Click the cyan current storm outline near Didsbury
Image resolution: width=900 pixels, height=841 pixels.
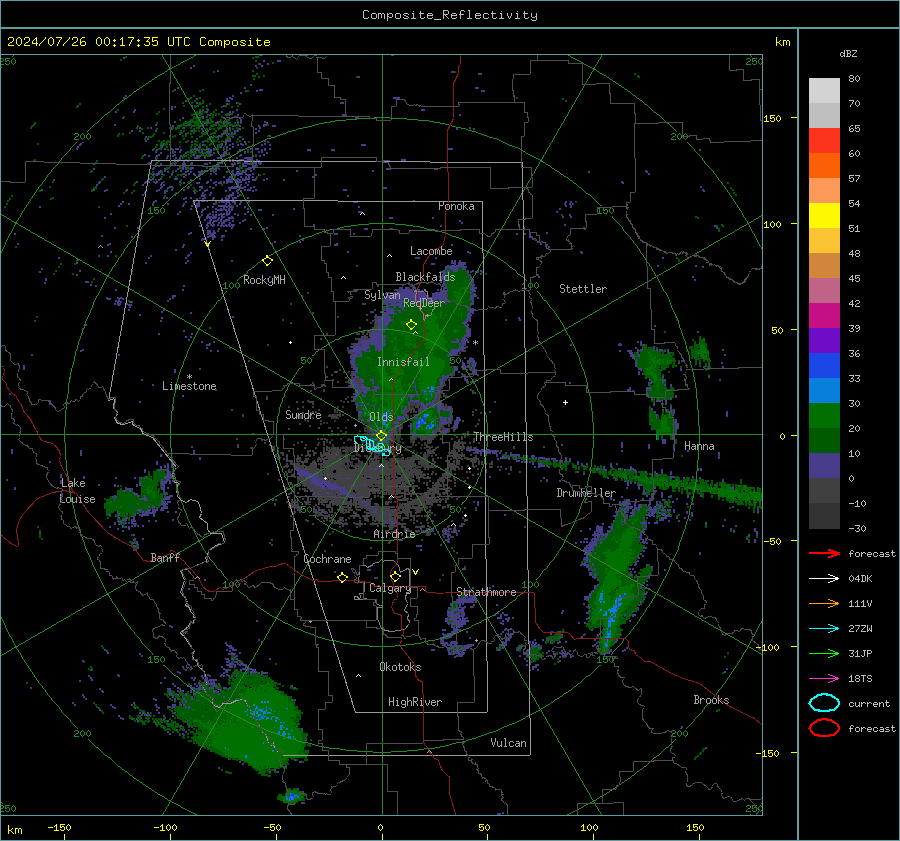pos(372,445)
